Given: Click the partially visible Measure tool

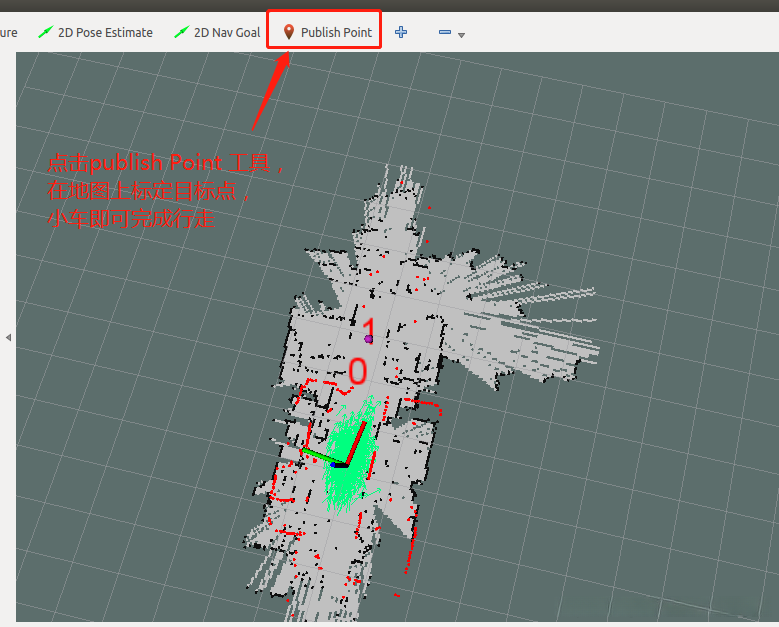Looking at the screenshot, I should click(8, 32).
